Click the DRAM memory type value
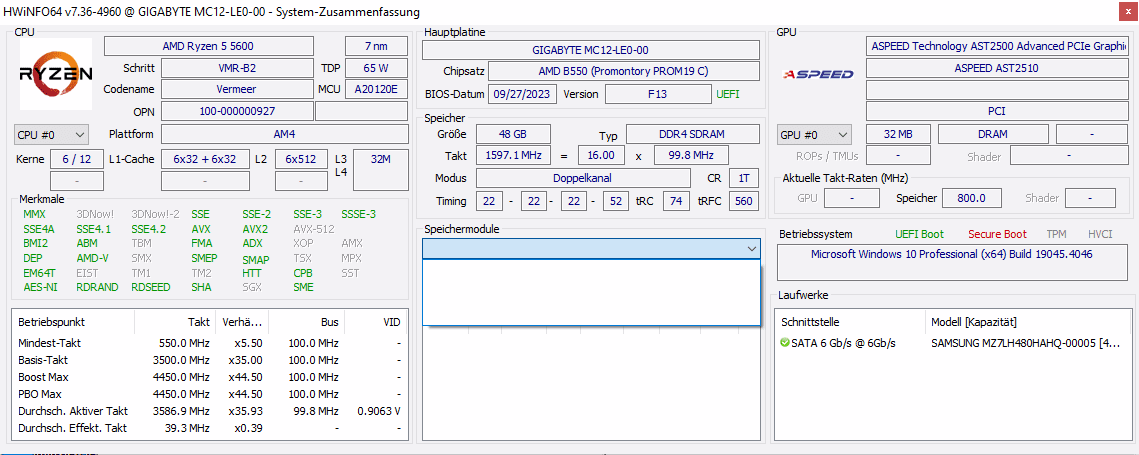The width and height of the screenshot is (1139, 455). (993, 134)
